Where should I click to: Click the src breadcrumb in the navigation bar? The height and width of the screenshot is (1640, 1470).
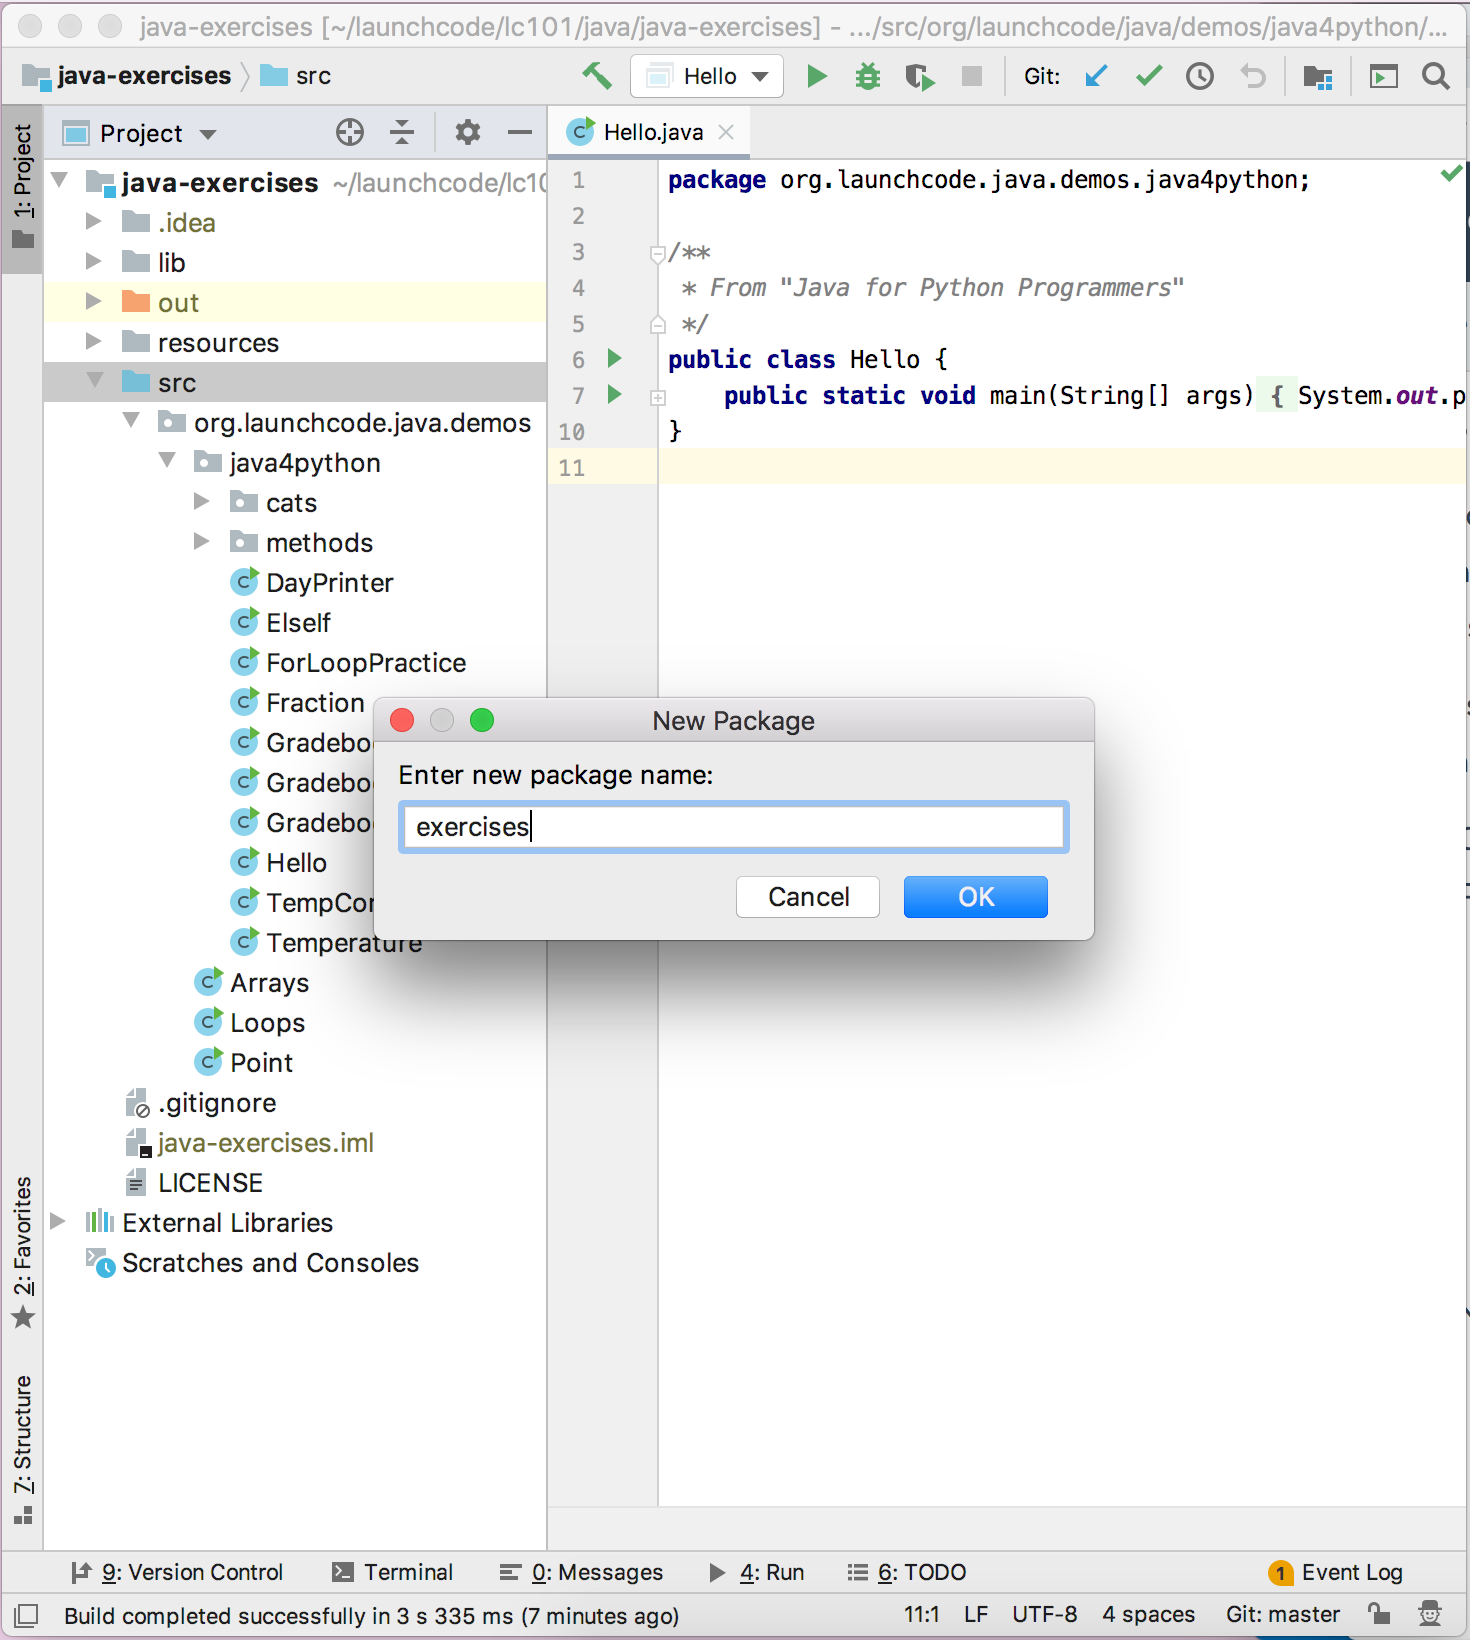(296, 76)
